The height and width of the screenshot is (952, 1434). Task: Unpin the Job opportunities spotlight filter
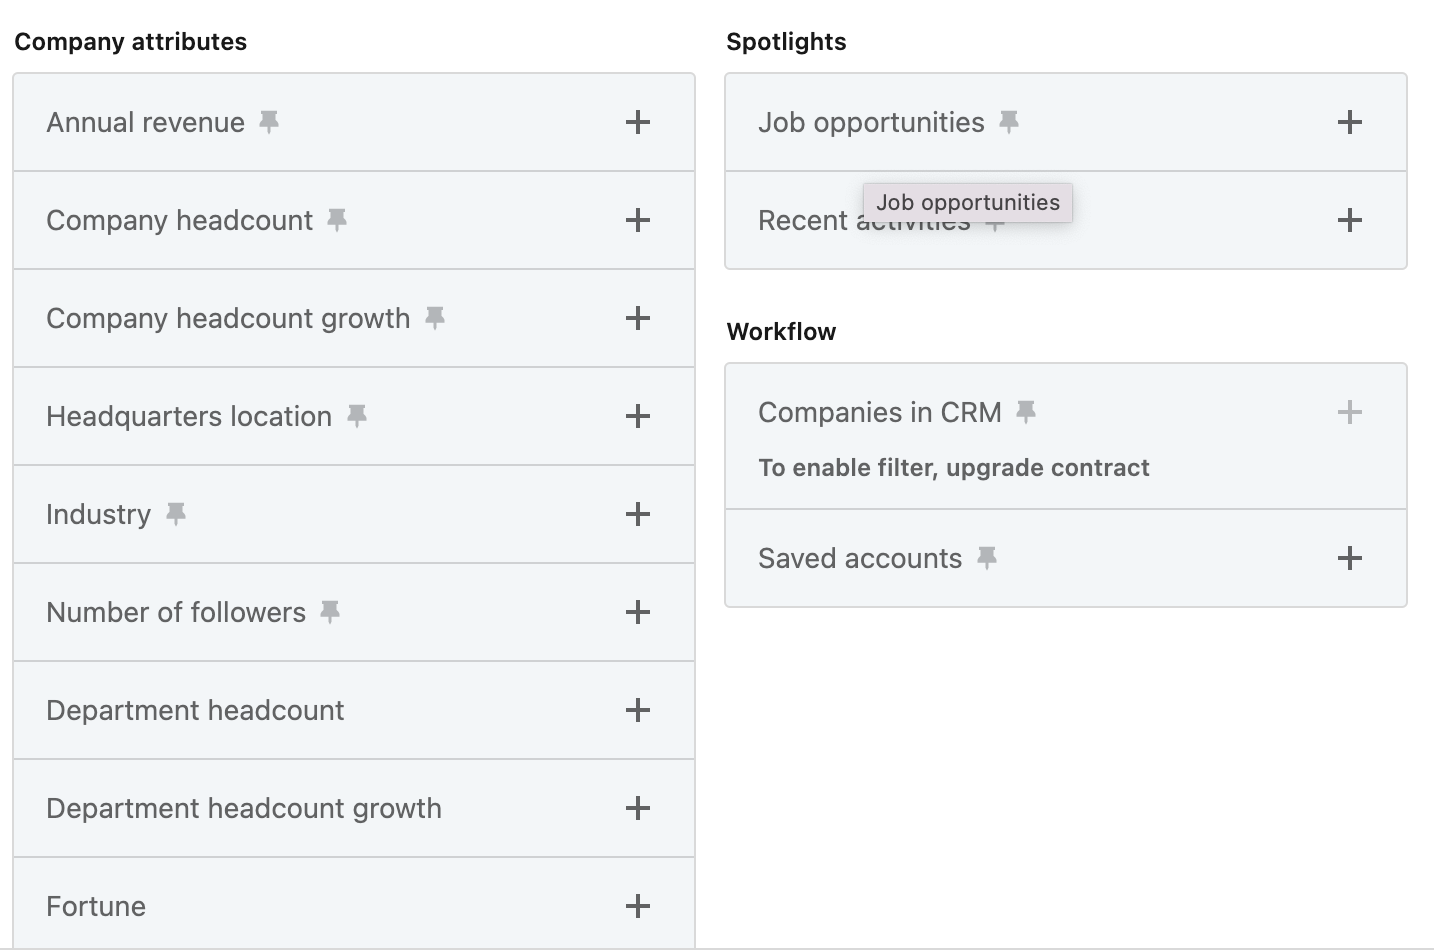click(1009, 122)
